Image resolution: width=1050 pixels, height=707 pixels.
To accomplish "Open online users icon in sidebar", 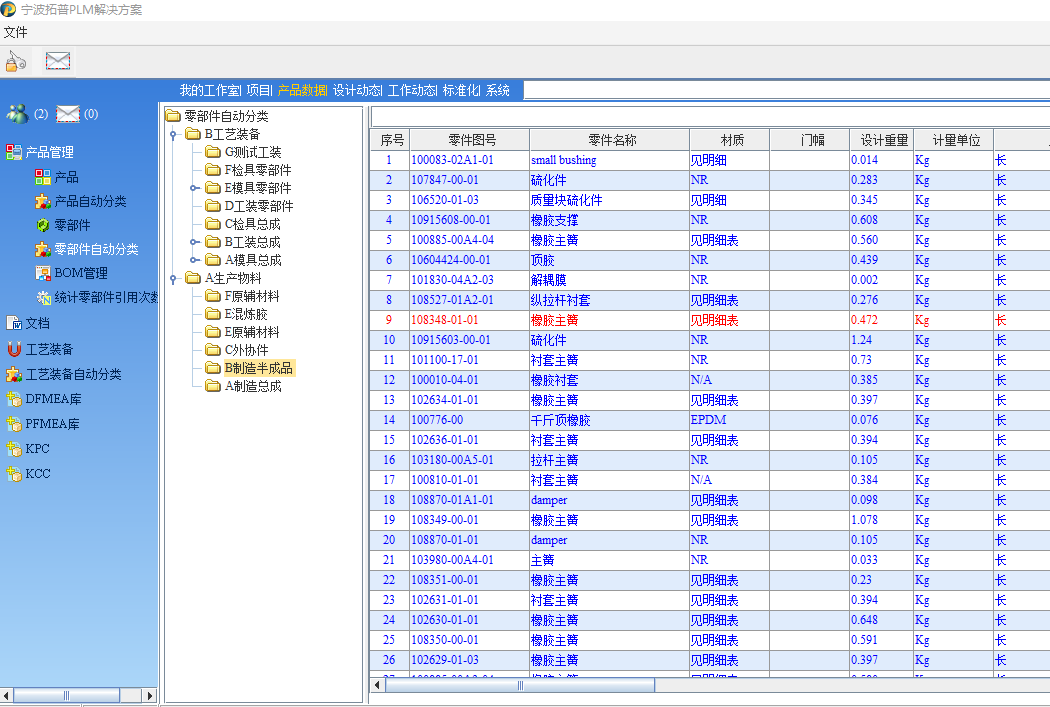I will pyautogui.click(x=17, y=114).
